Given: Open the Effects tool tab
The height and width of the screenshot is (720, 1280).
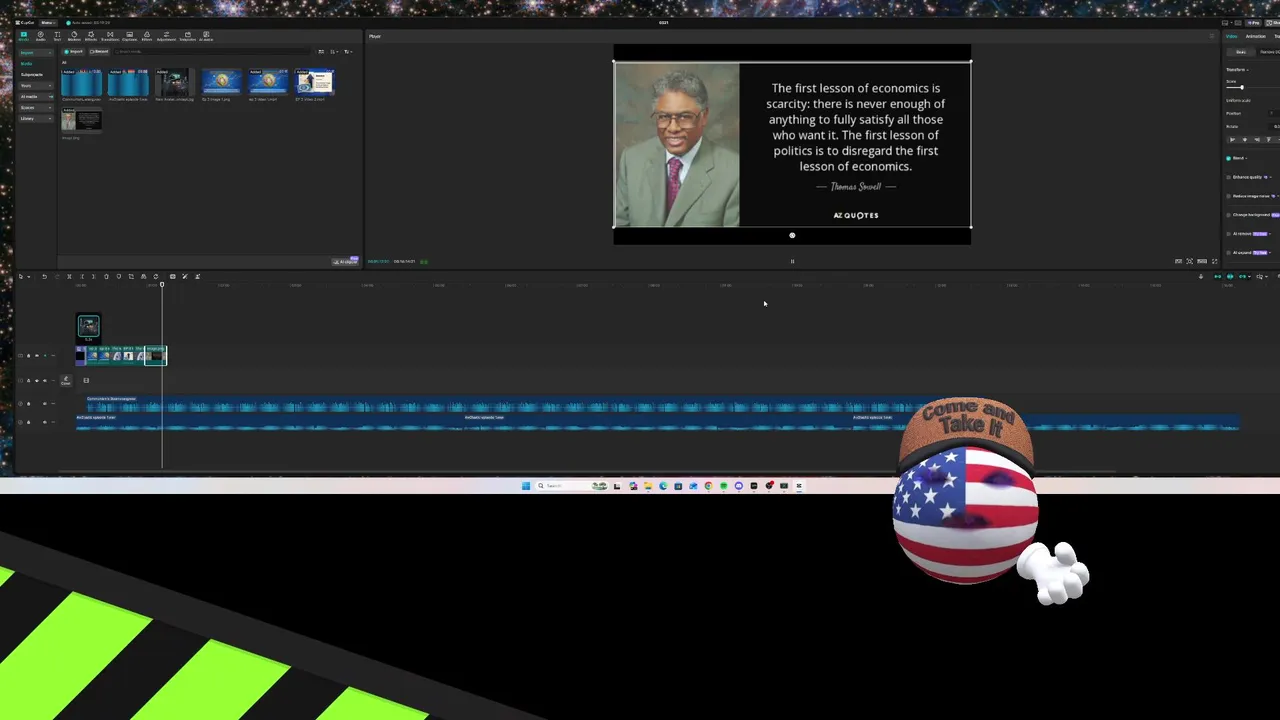Looking at the screenshot, I should [91, 37].
